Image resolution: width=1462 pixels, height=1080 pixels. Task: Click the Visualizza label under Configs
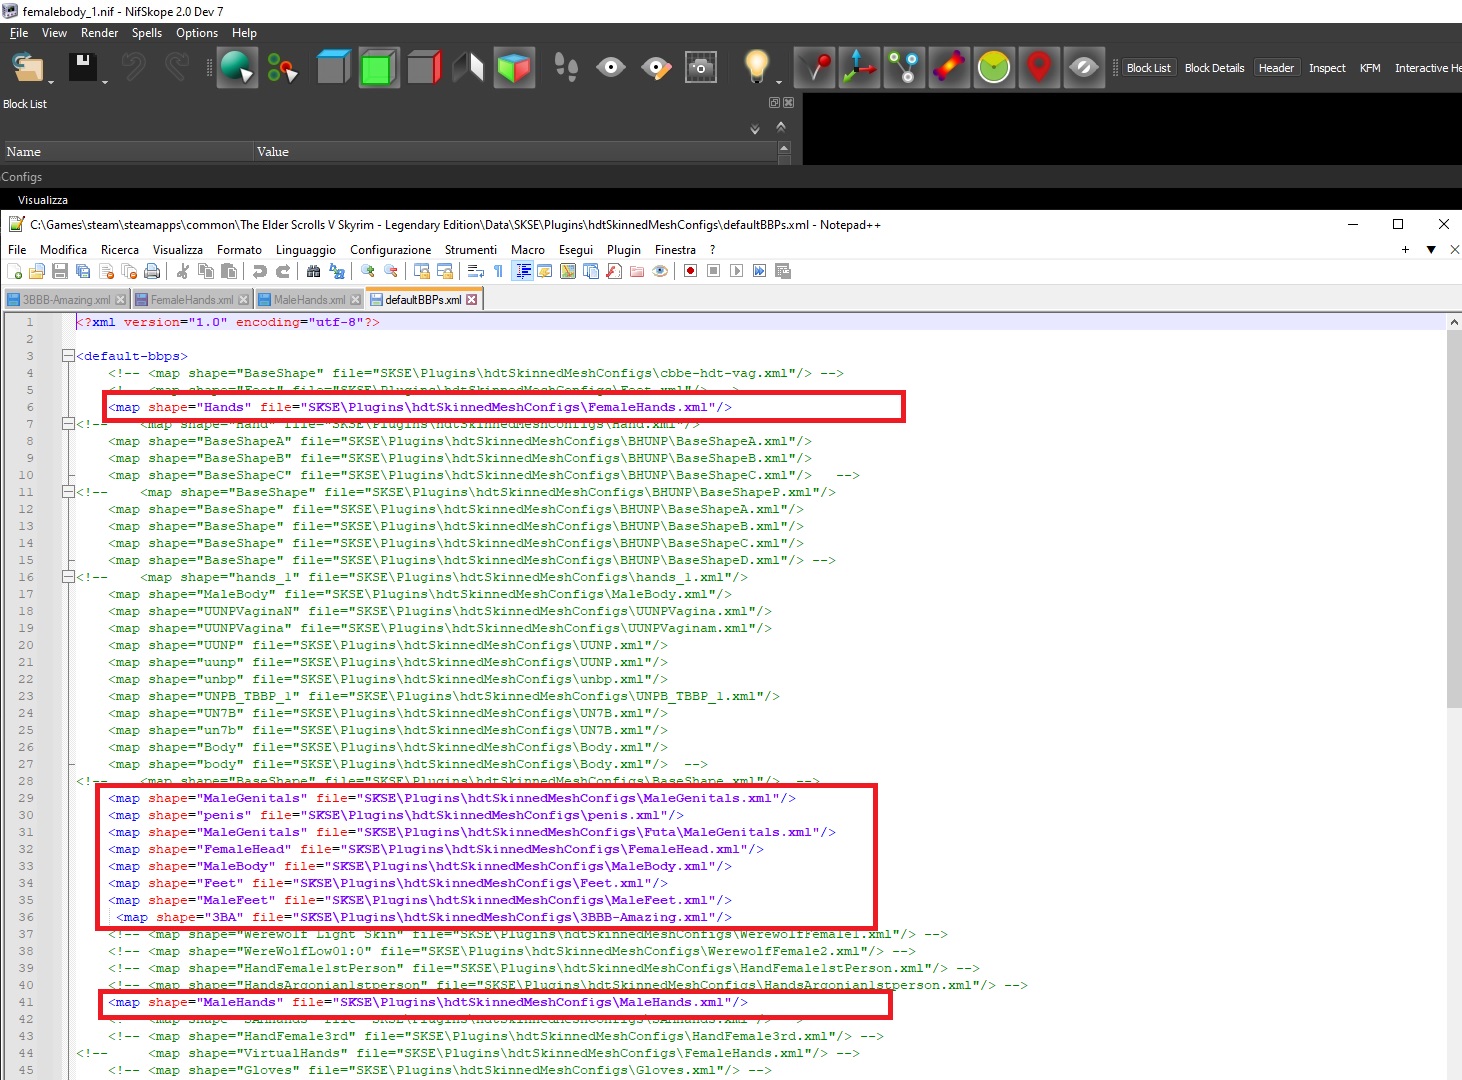coord(43,200)
